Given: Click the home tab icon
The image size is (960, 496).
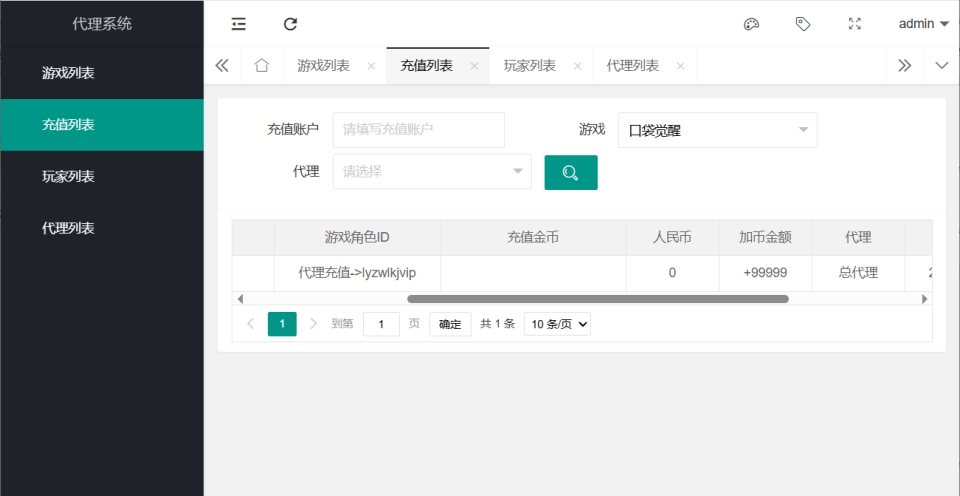Looking at the screenshot, I should tap(261, 66).
